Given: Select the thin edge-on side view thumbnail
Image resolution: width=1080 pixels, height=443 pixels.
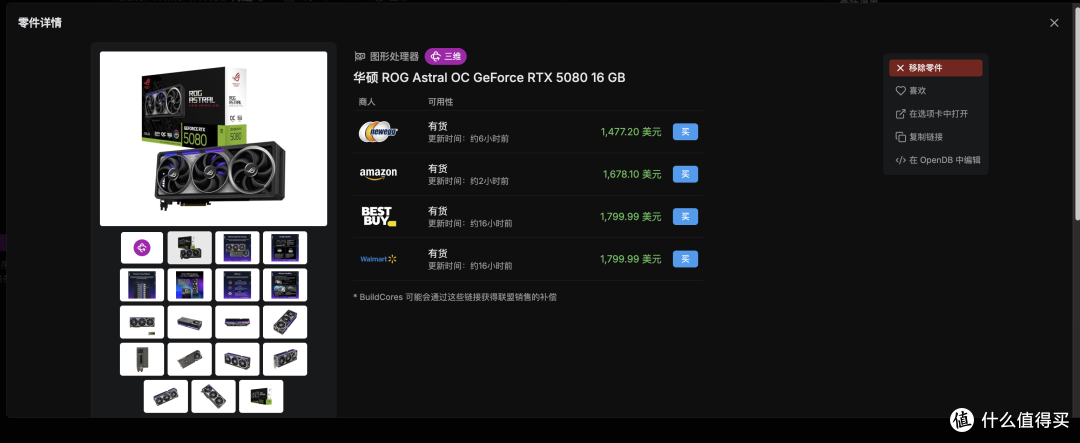Looking at the screenshot, I should tap(237, 322).
